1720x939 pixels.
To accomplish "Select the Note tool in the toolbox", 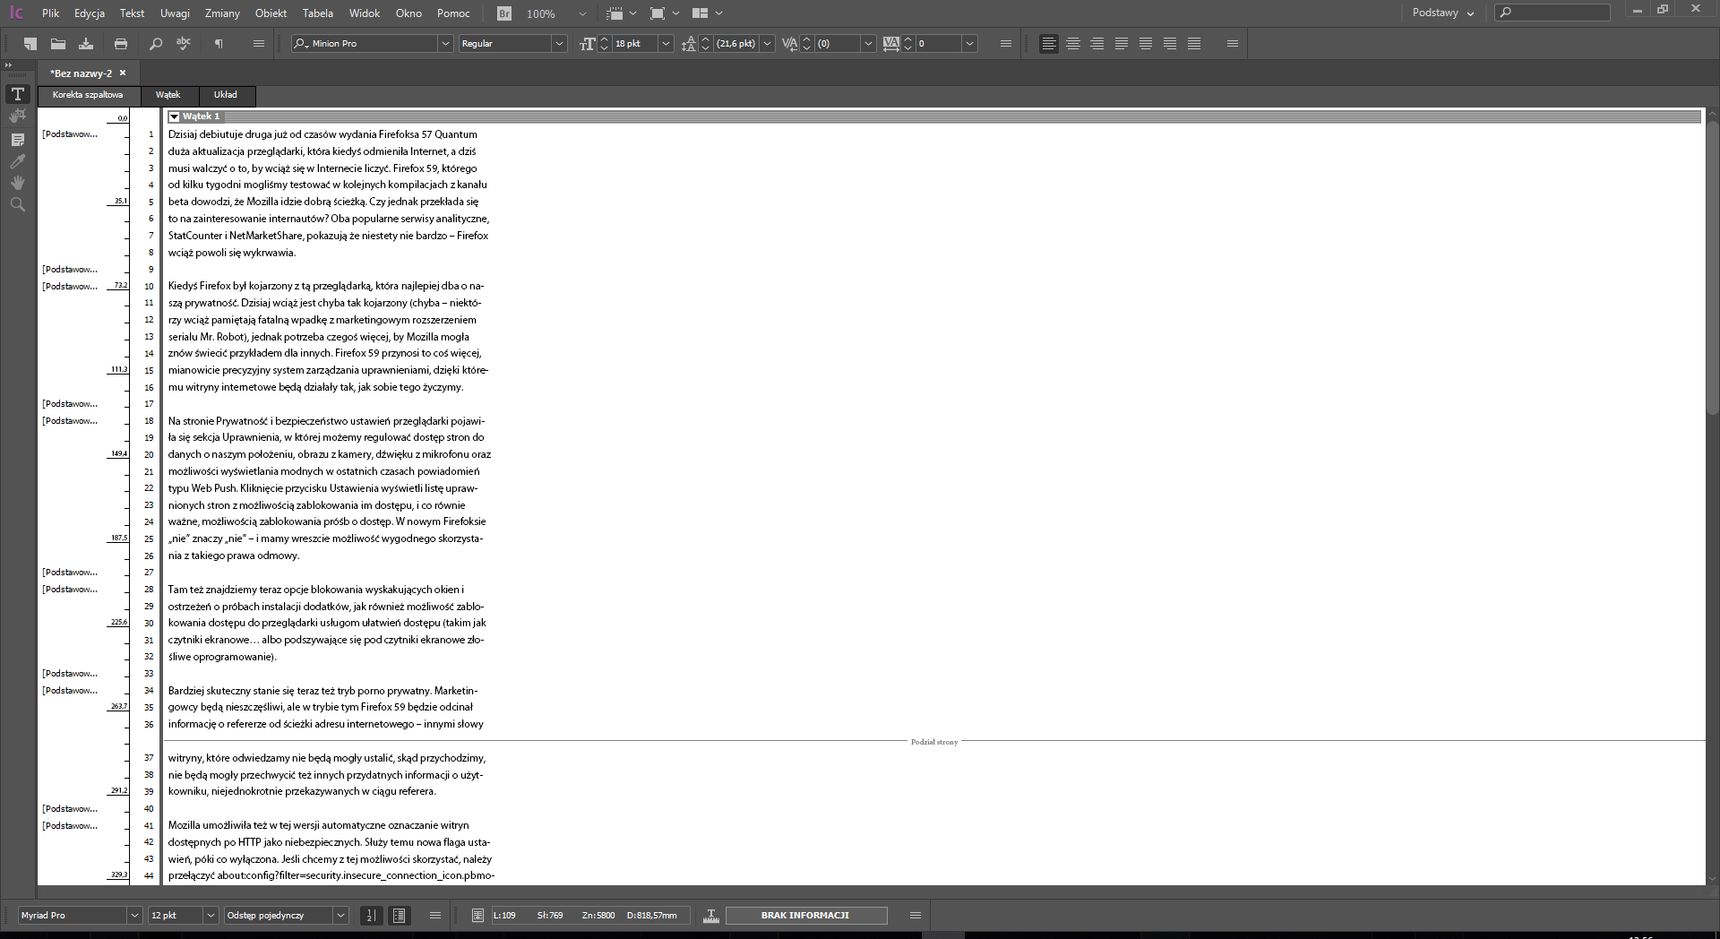I will 17,140.
